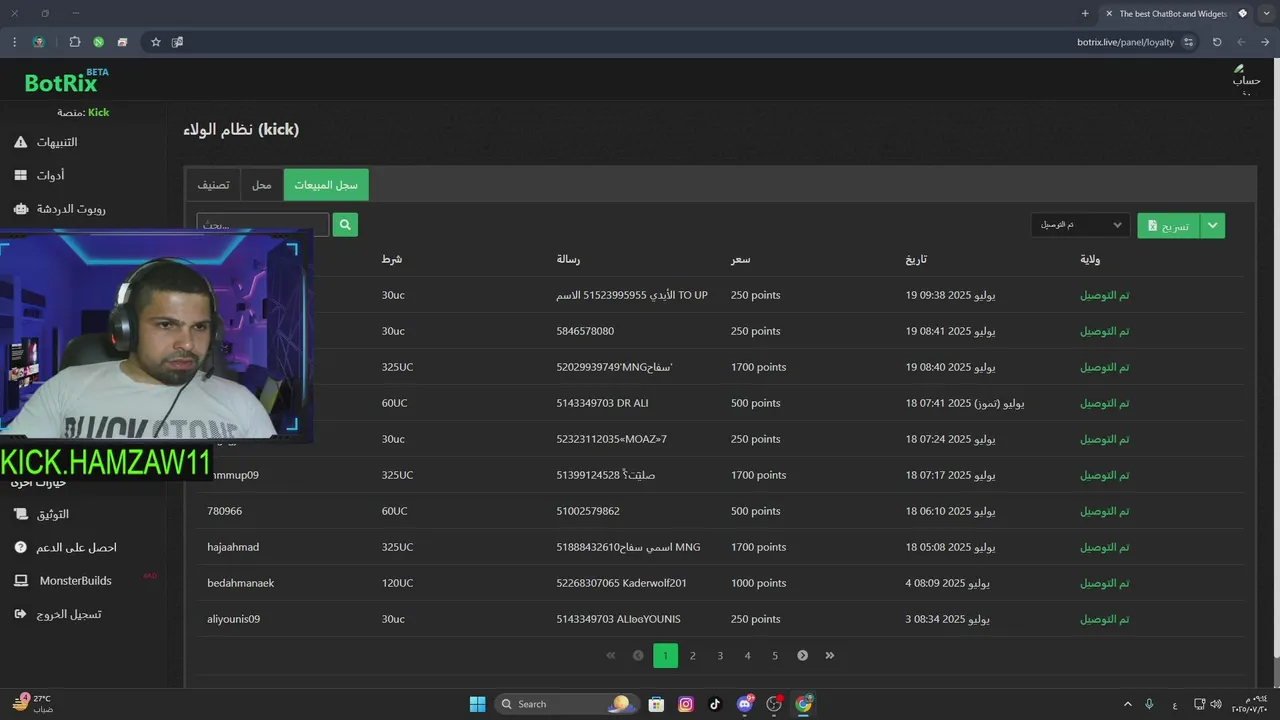Click username hajaahmad in table
1280x720 pixels.
click(x=233, y=547)
